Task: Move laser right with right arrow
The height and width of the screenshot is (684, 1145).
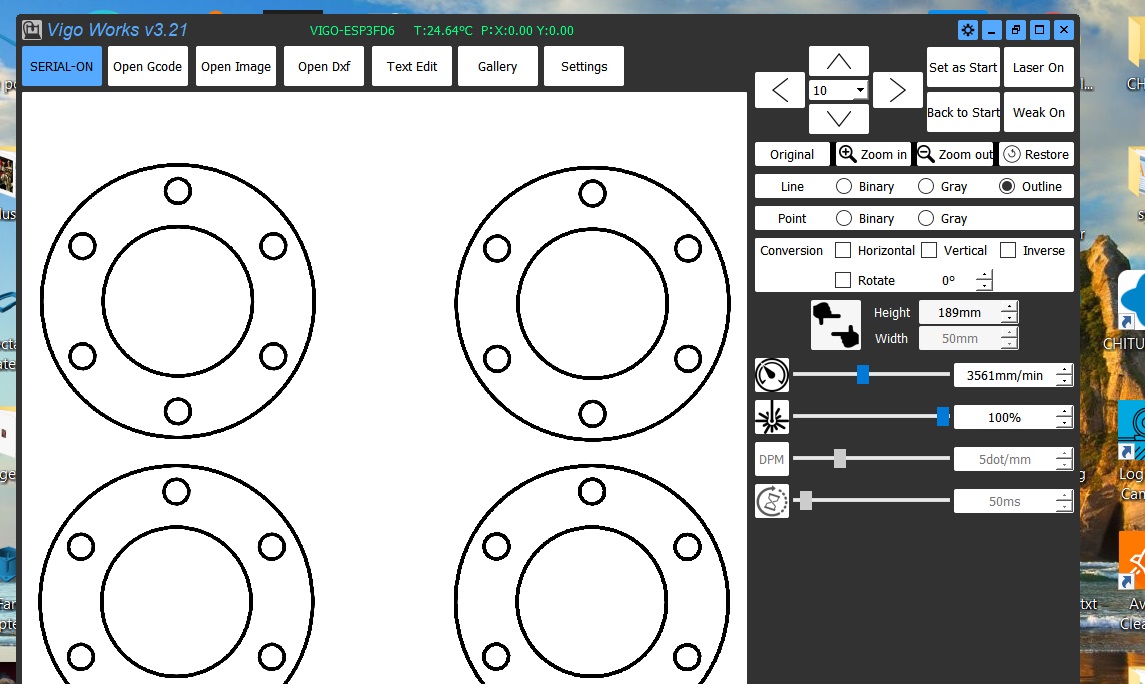Action: 897,91
